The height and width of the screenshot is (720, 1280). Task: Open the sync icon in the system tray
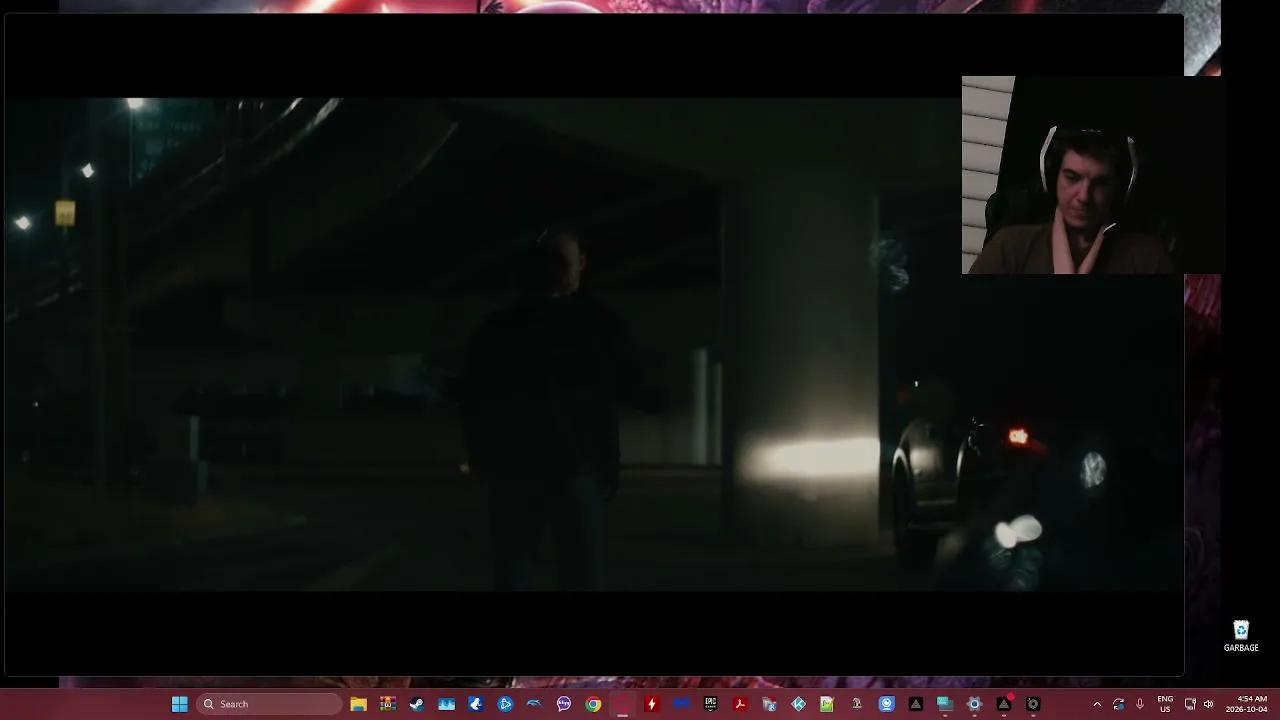tap(1118, 704)
